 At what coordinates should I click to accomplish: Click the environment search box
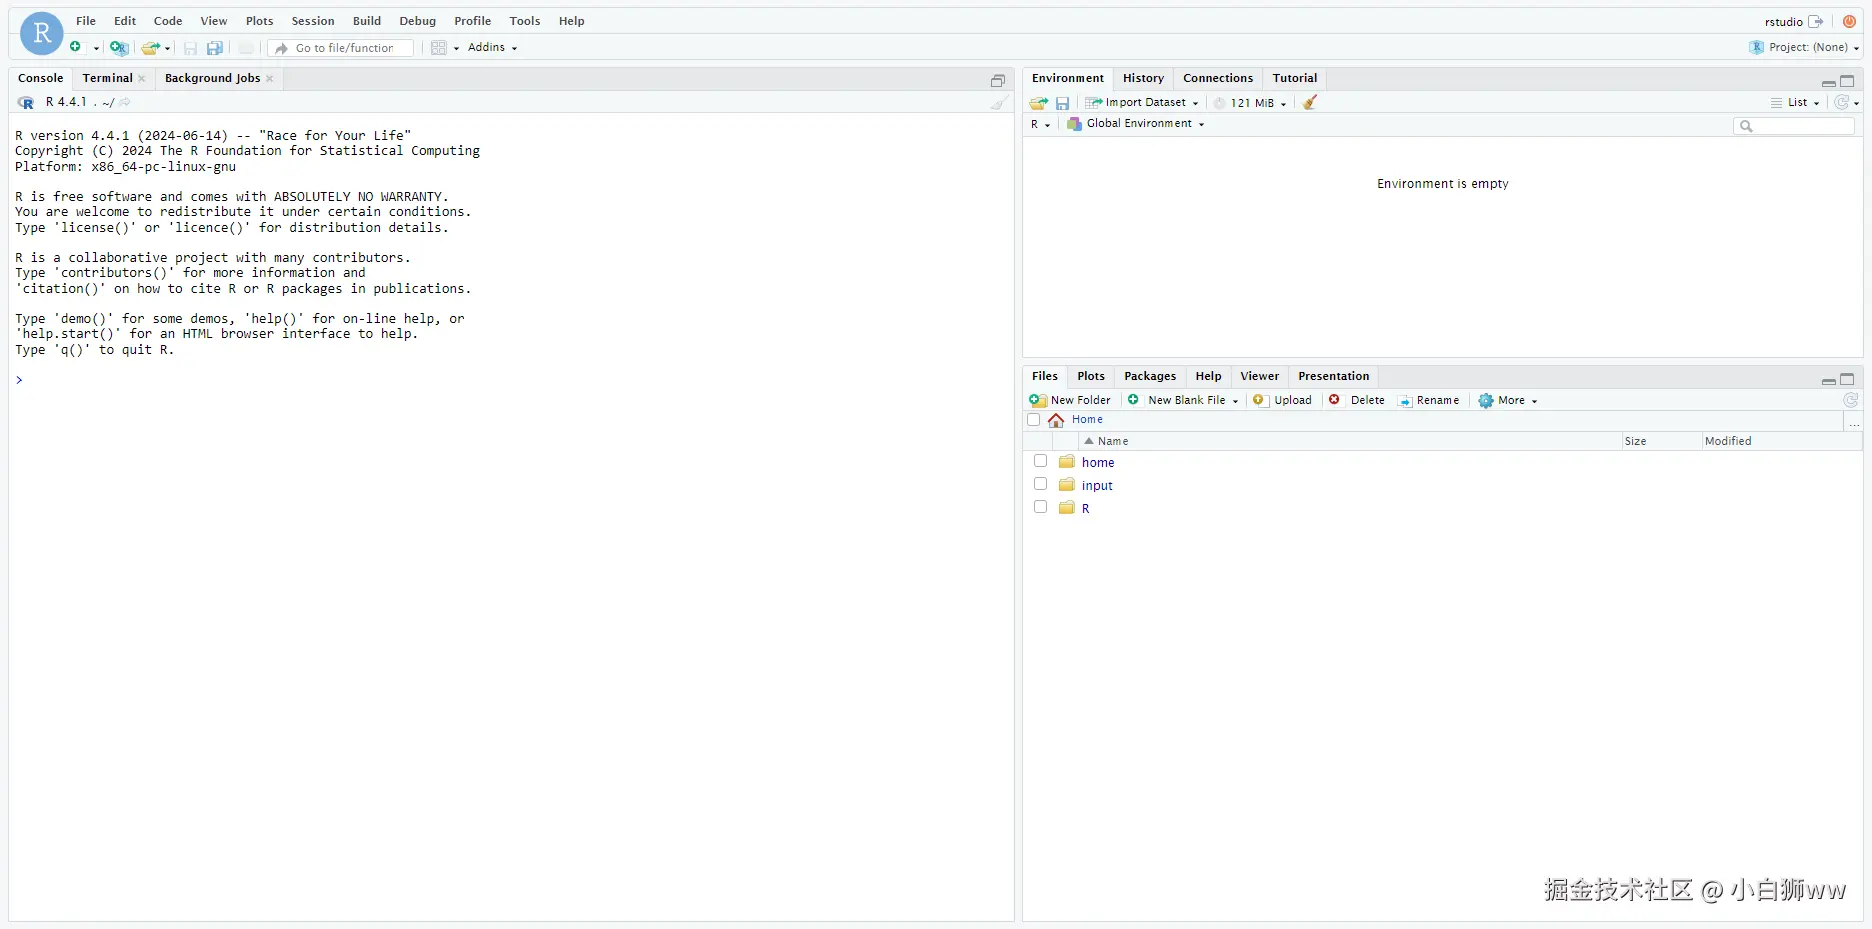[x=1794, y=126]
